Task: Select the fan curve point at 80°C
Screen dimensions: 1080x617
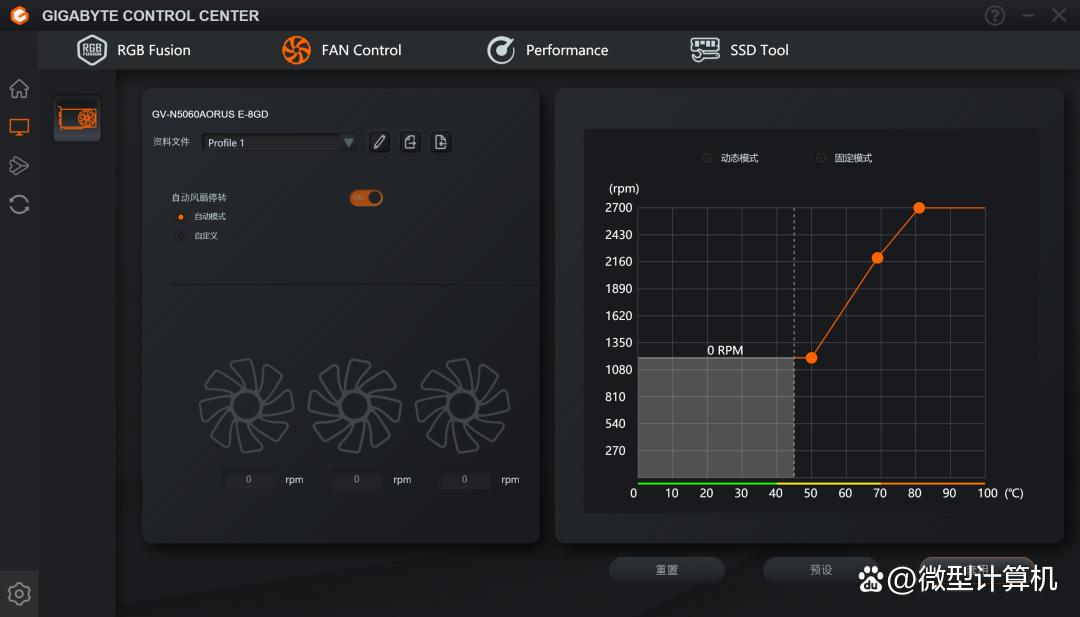Action: pos(919,208)
